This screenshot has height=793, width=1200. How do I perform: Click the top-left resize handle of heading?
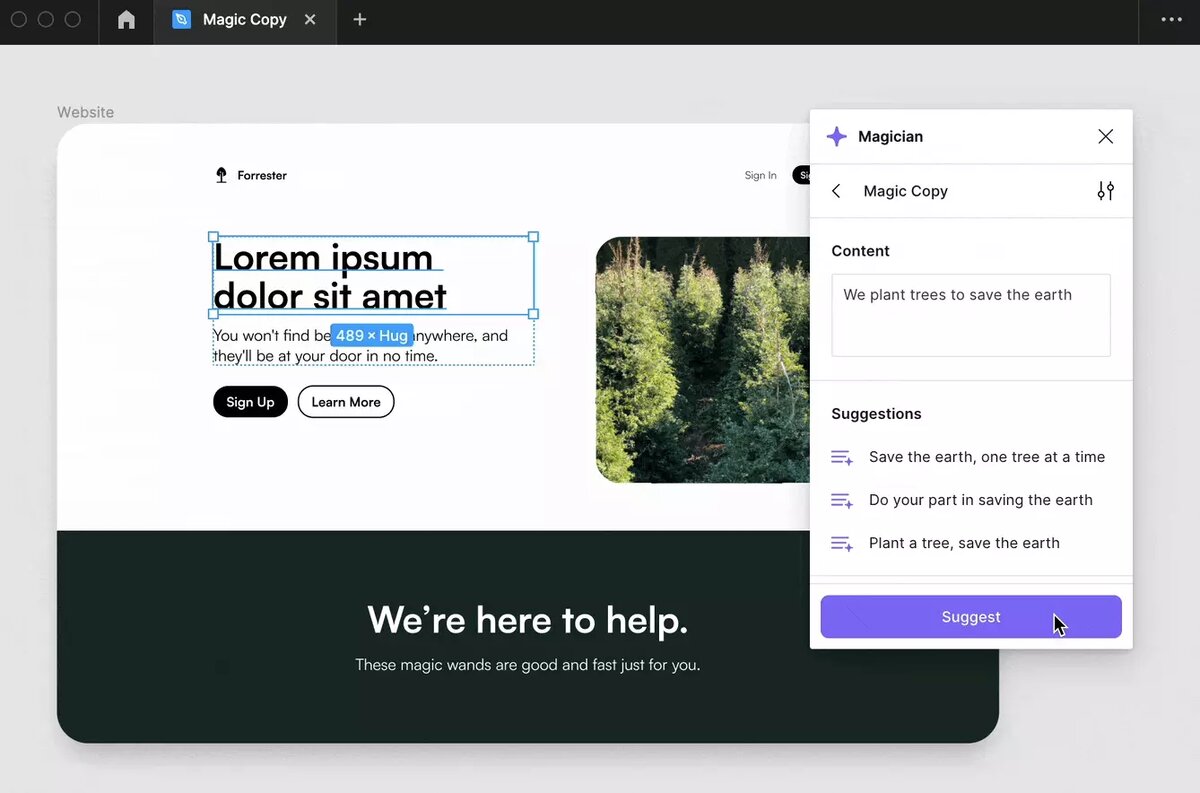point(213,237)
